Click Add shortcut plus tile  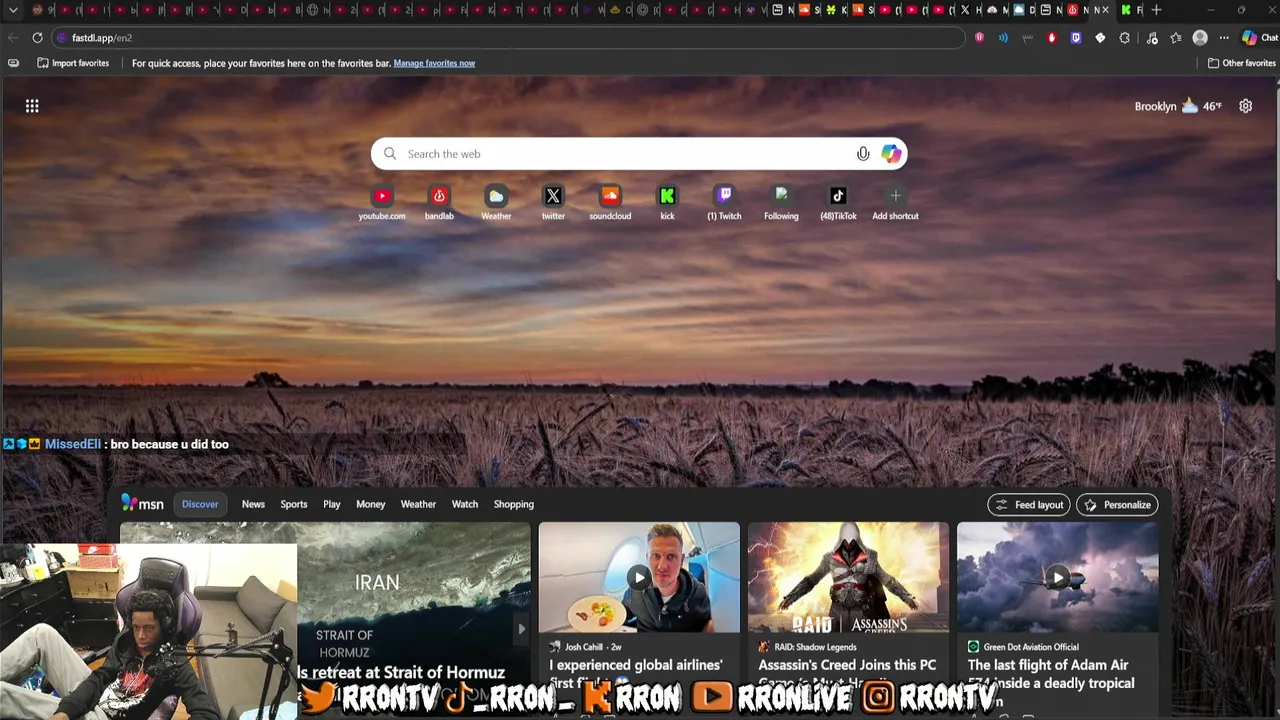(895, 202)
